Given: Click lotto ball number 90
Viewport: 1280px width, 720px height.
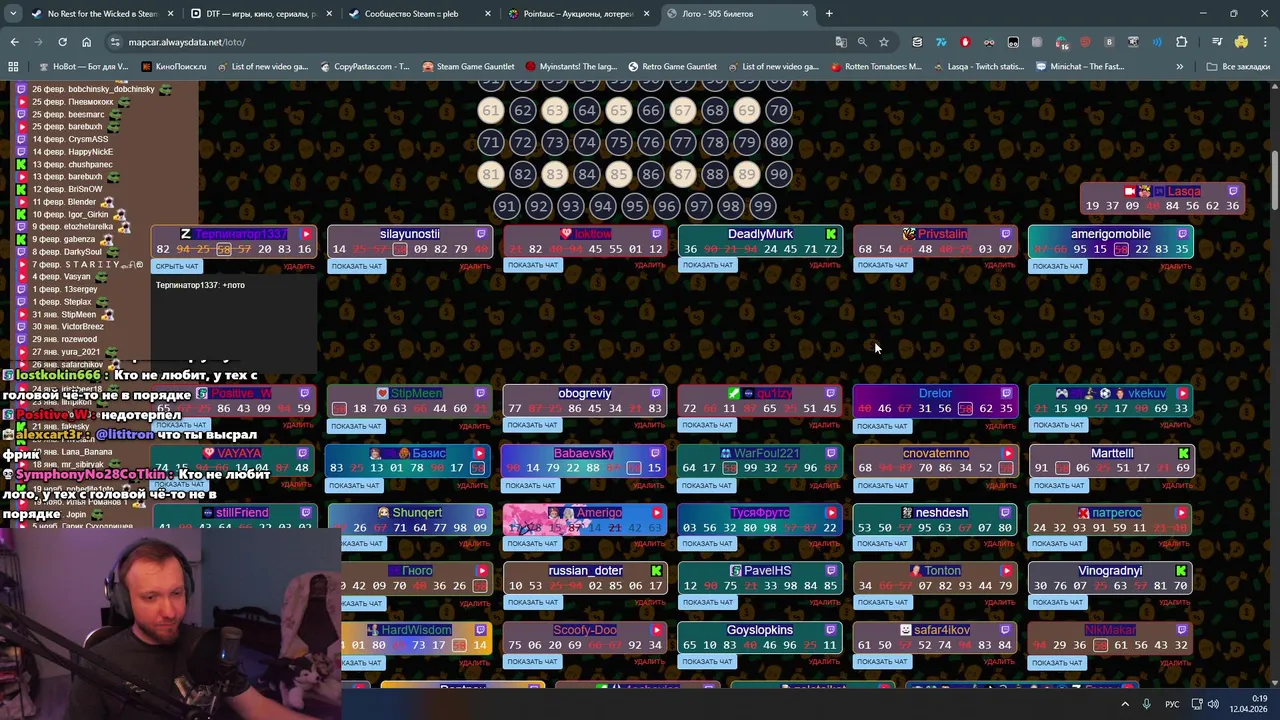Looking at the screenshot, I should pos(778,174).
